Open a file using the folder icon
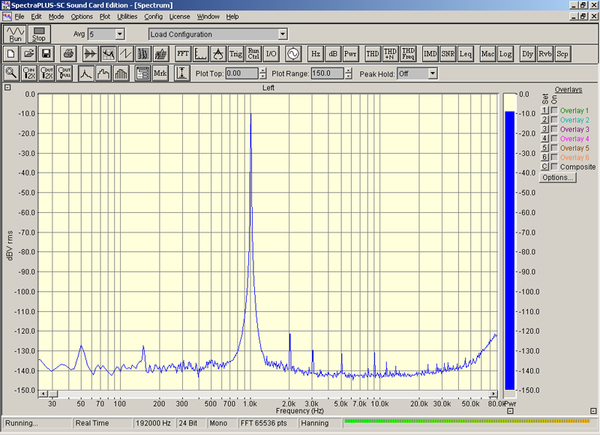 pyautogui.click(x=29, y=54)
